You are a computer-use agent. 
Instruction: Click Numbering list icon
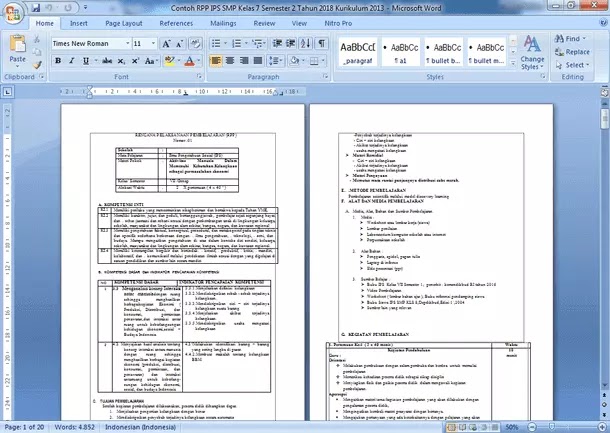click(x=236, y=43)
